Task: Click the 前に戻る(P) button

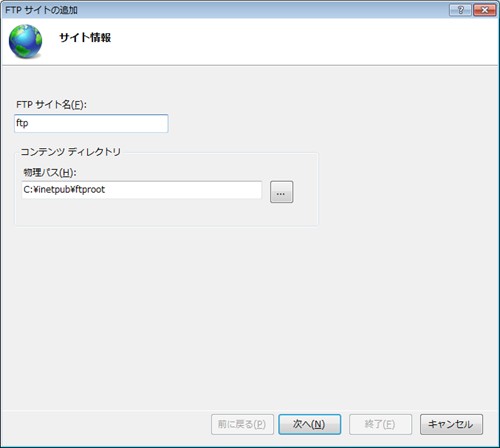Action: [x=242, y=424]
